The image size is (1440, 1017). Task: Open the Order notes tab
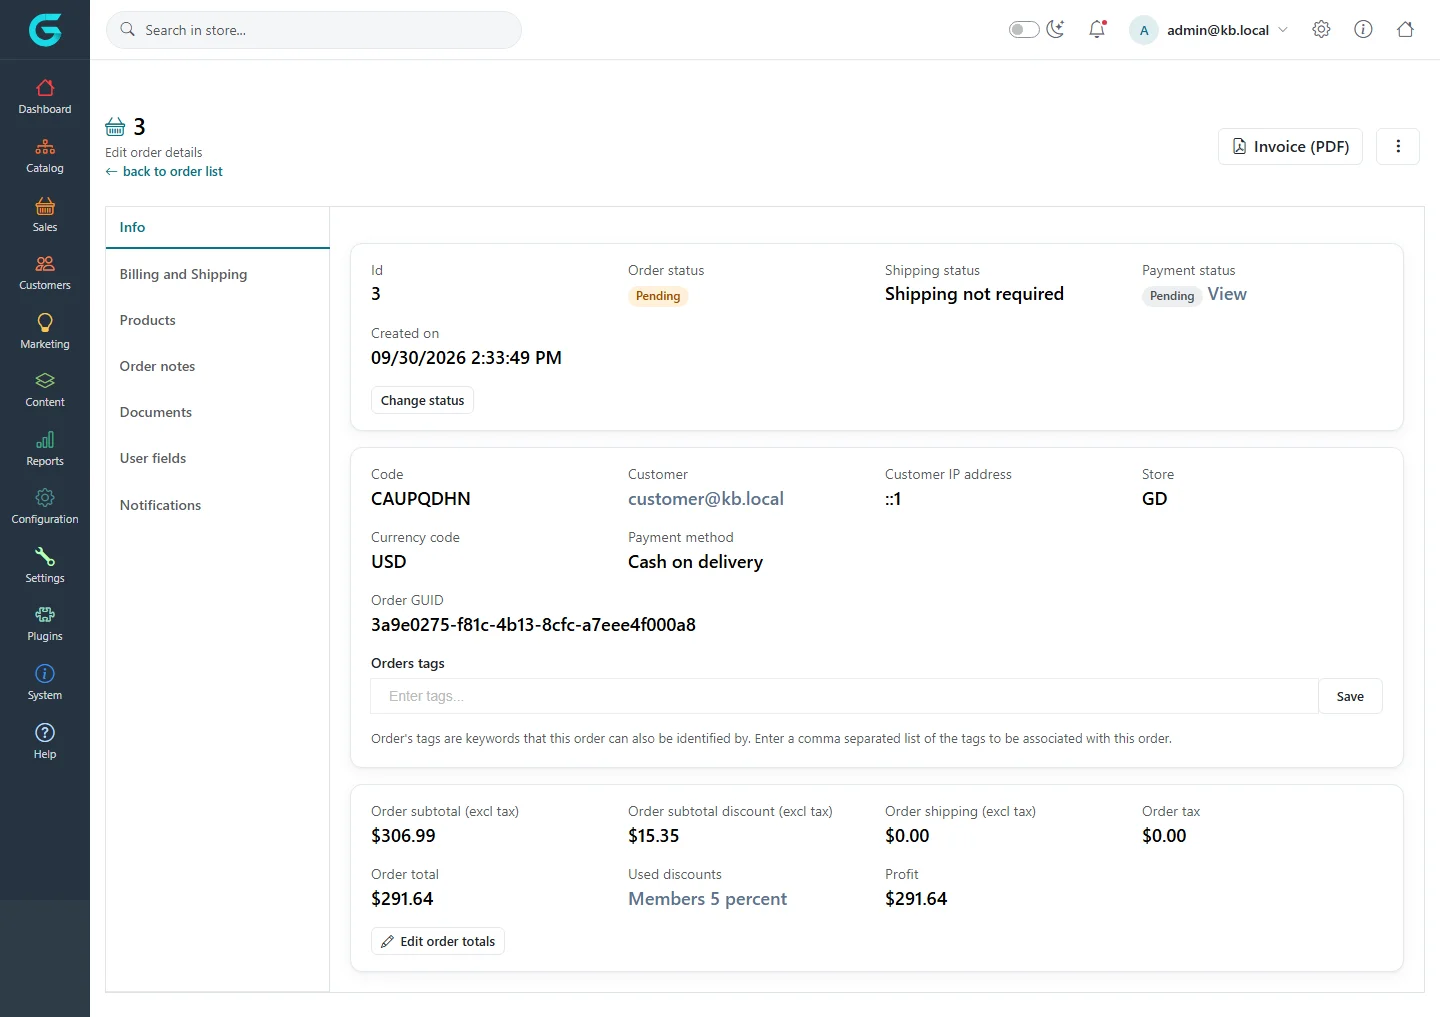tap(218, 366)
